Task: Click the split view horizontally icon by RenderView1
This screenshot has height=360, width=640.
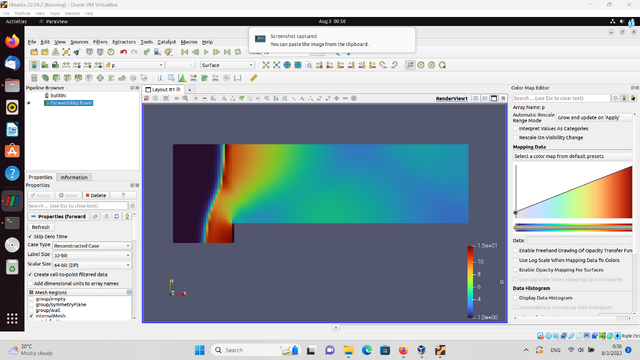Action: (476, 98)
